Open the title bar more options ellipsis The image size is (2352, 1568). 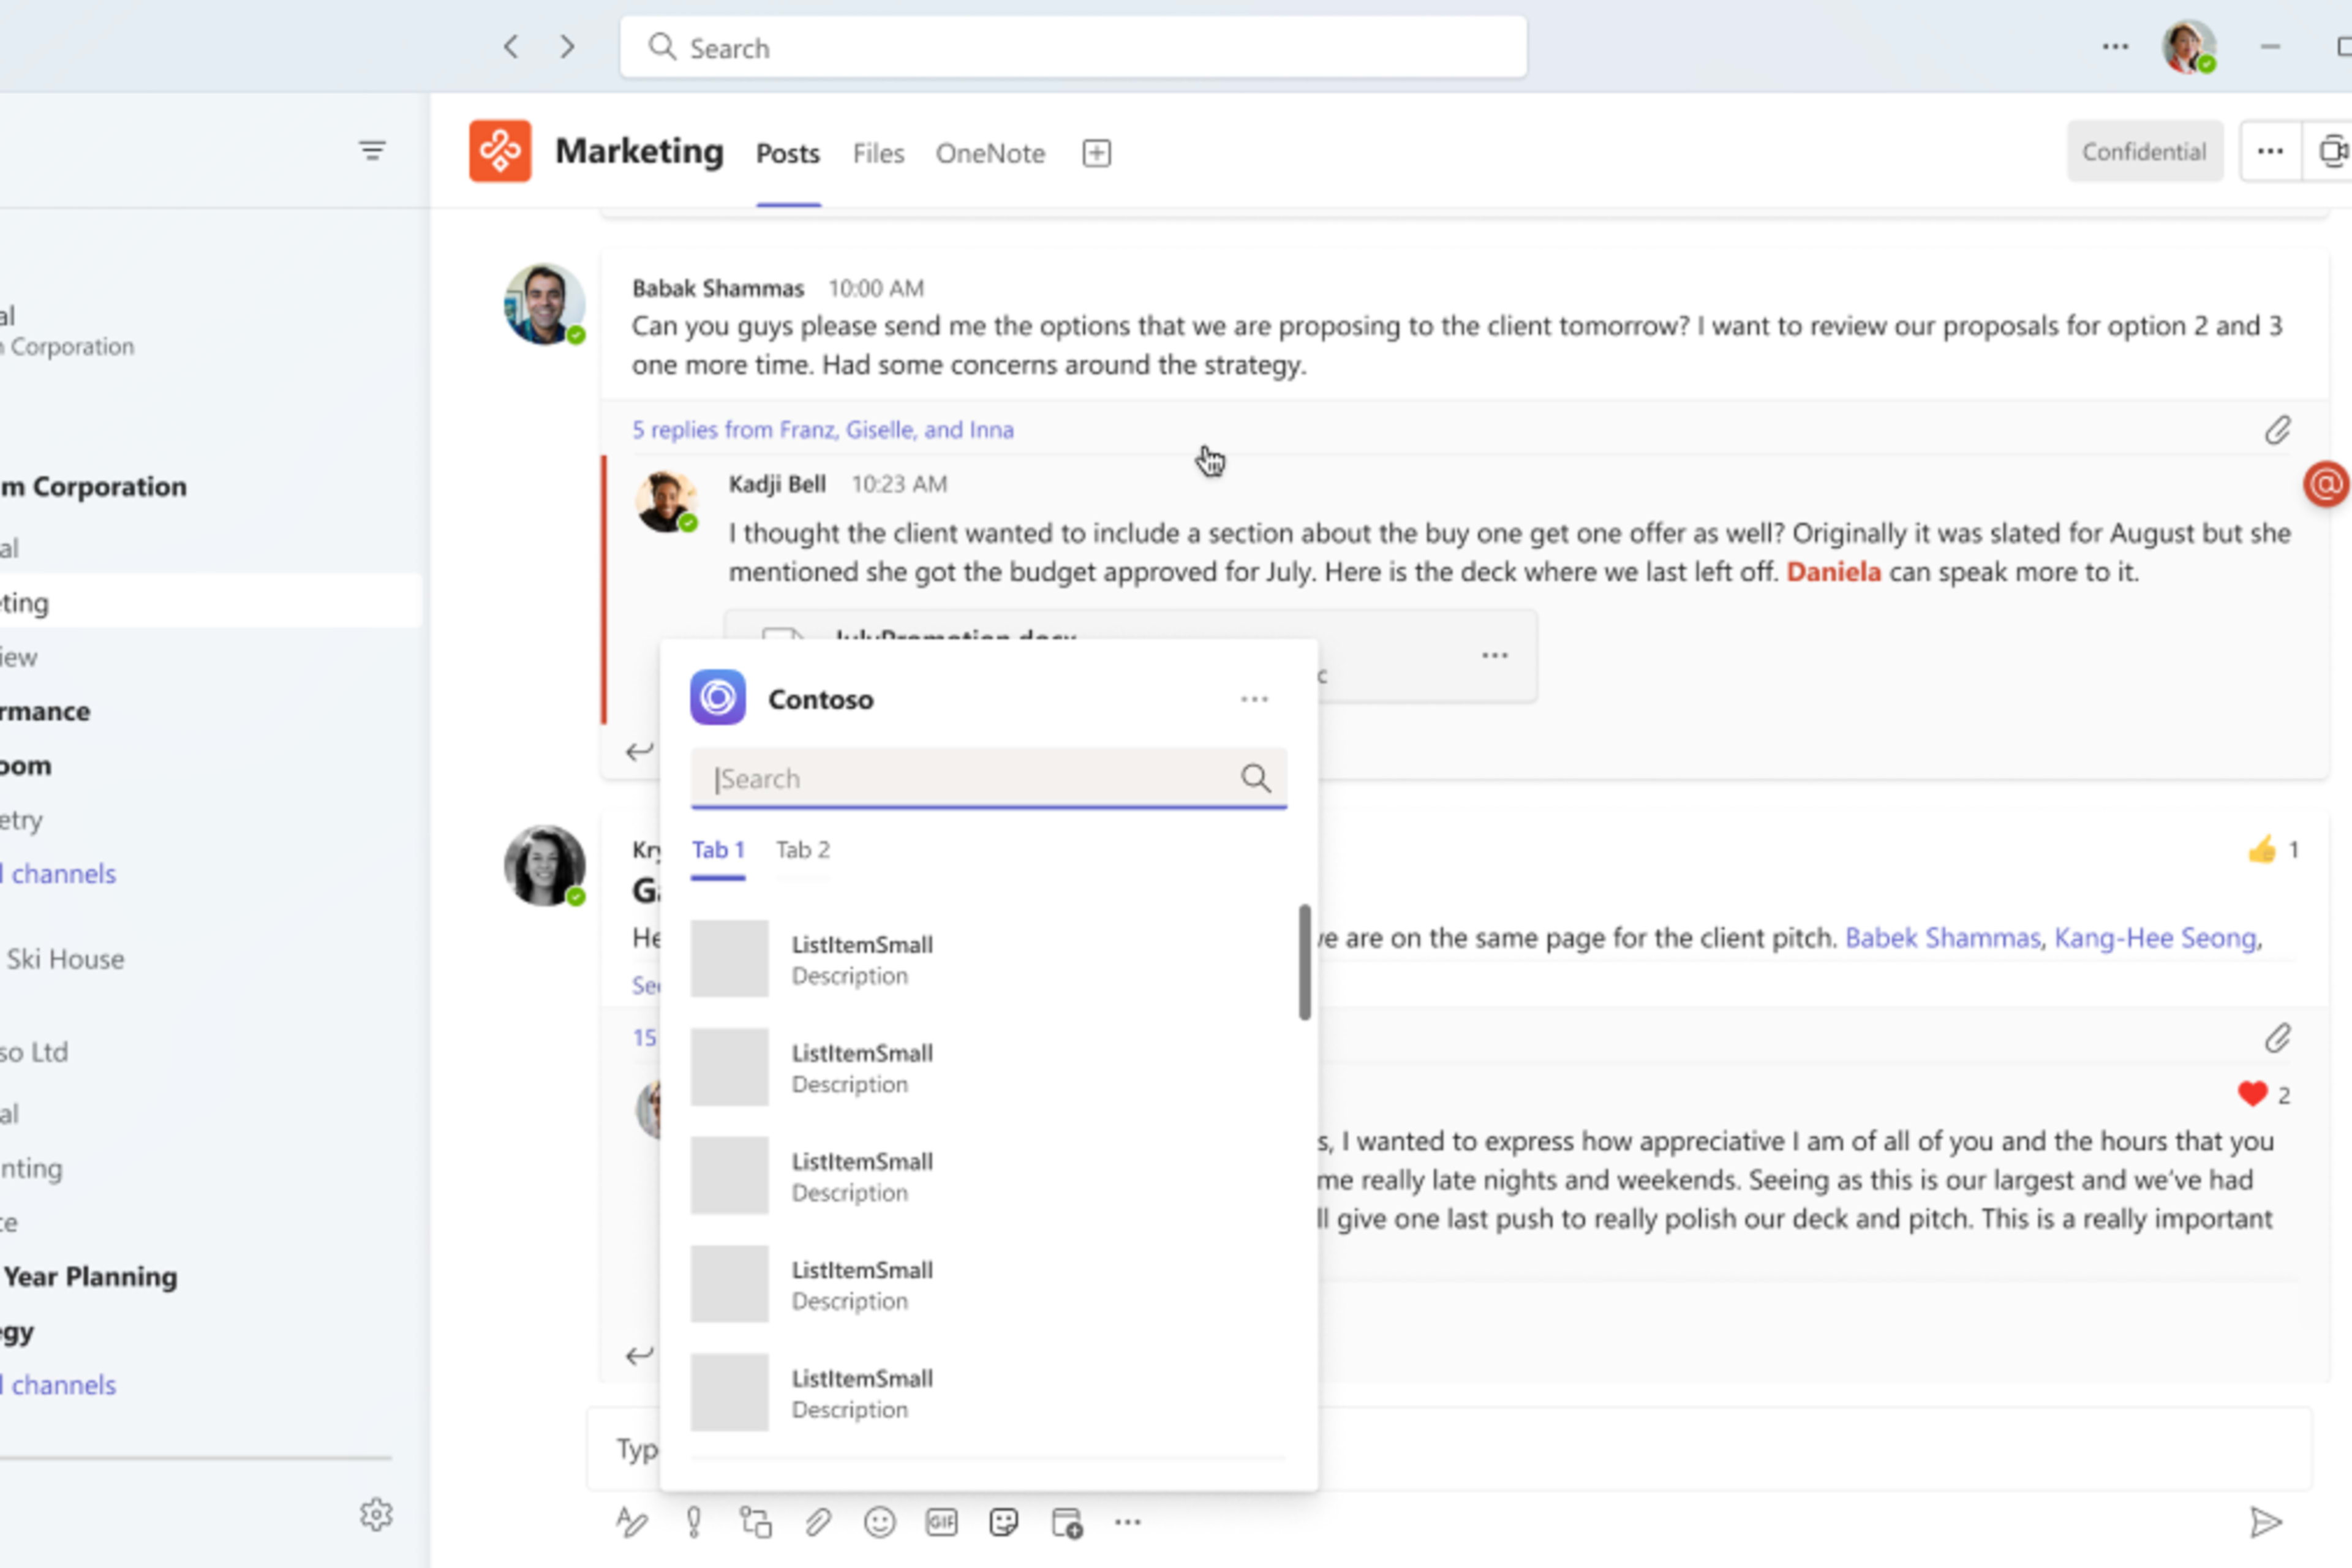[2115, 47]
